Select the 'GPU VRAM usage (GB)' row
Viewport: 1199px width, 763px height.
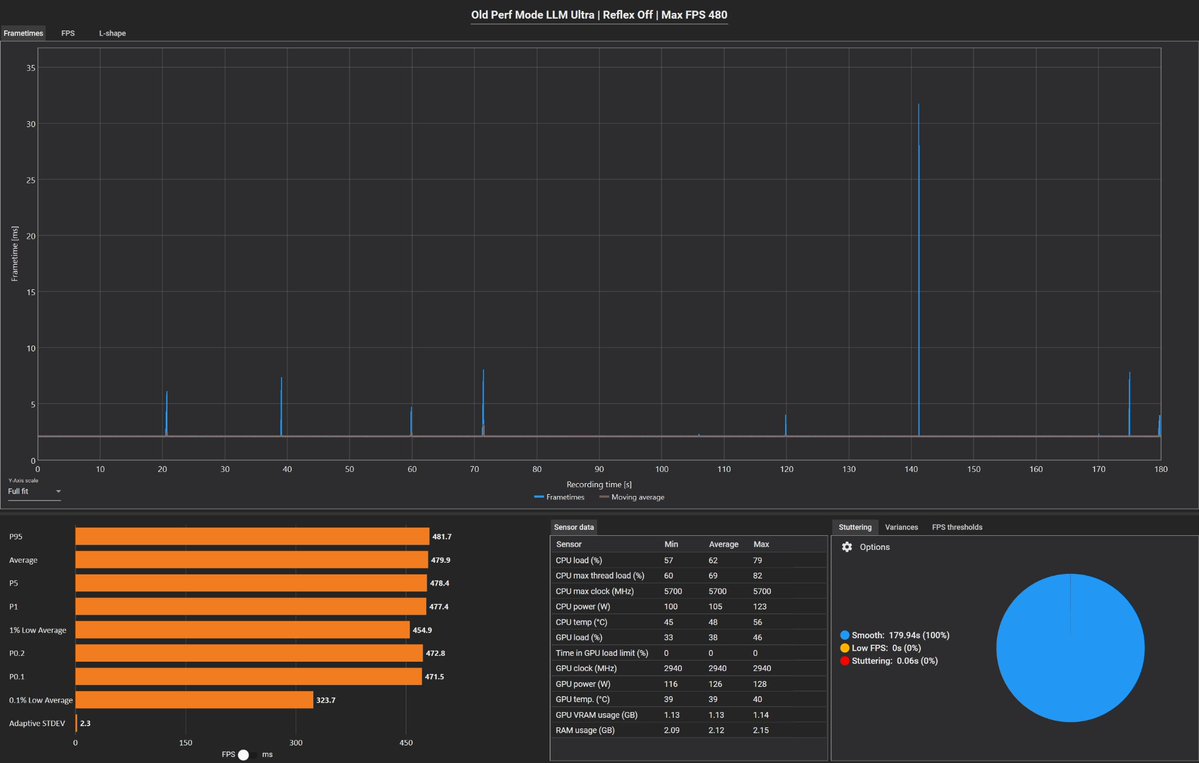click(x=688, y=715)
